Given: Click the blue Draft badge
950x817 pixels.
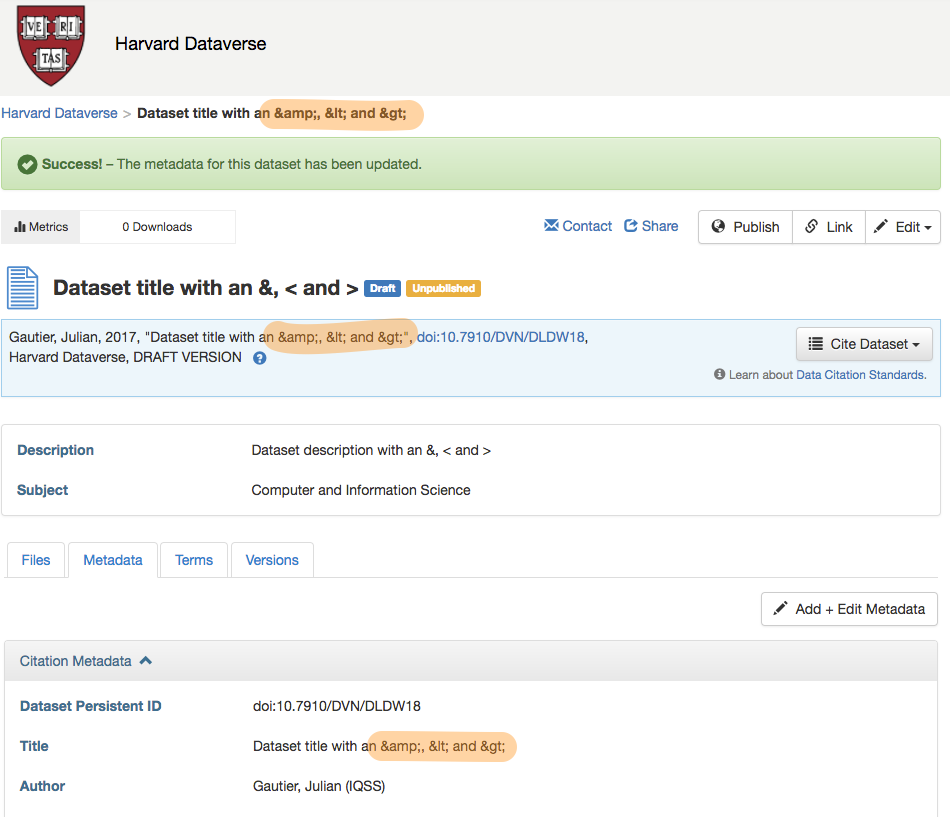Looking at the screenshot, I should click(382, 288).
